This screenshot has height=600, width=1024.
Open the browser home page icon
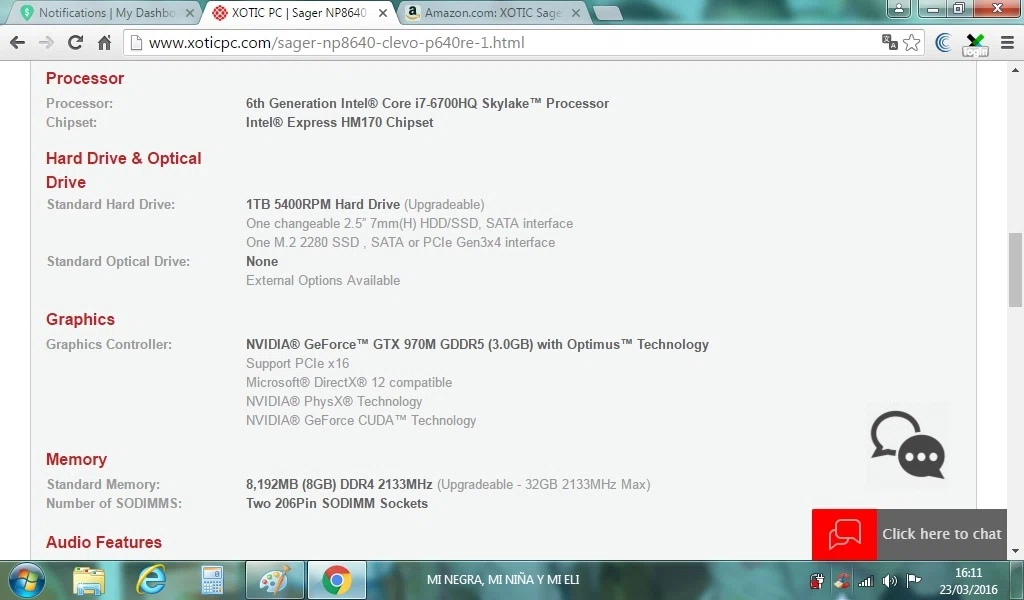104,43
